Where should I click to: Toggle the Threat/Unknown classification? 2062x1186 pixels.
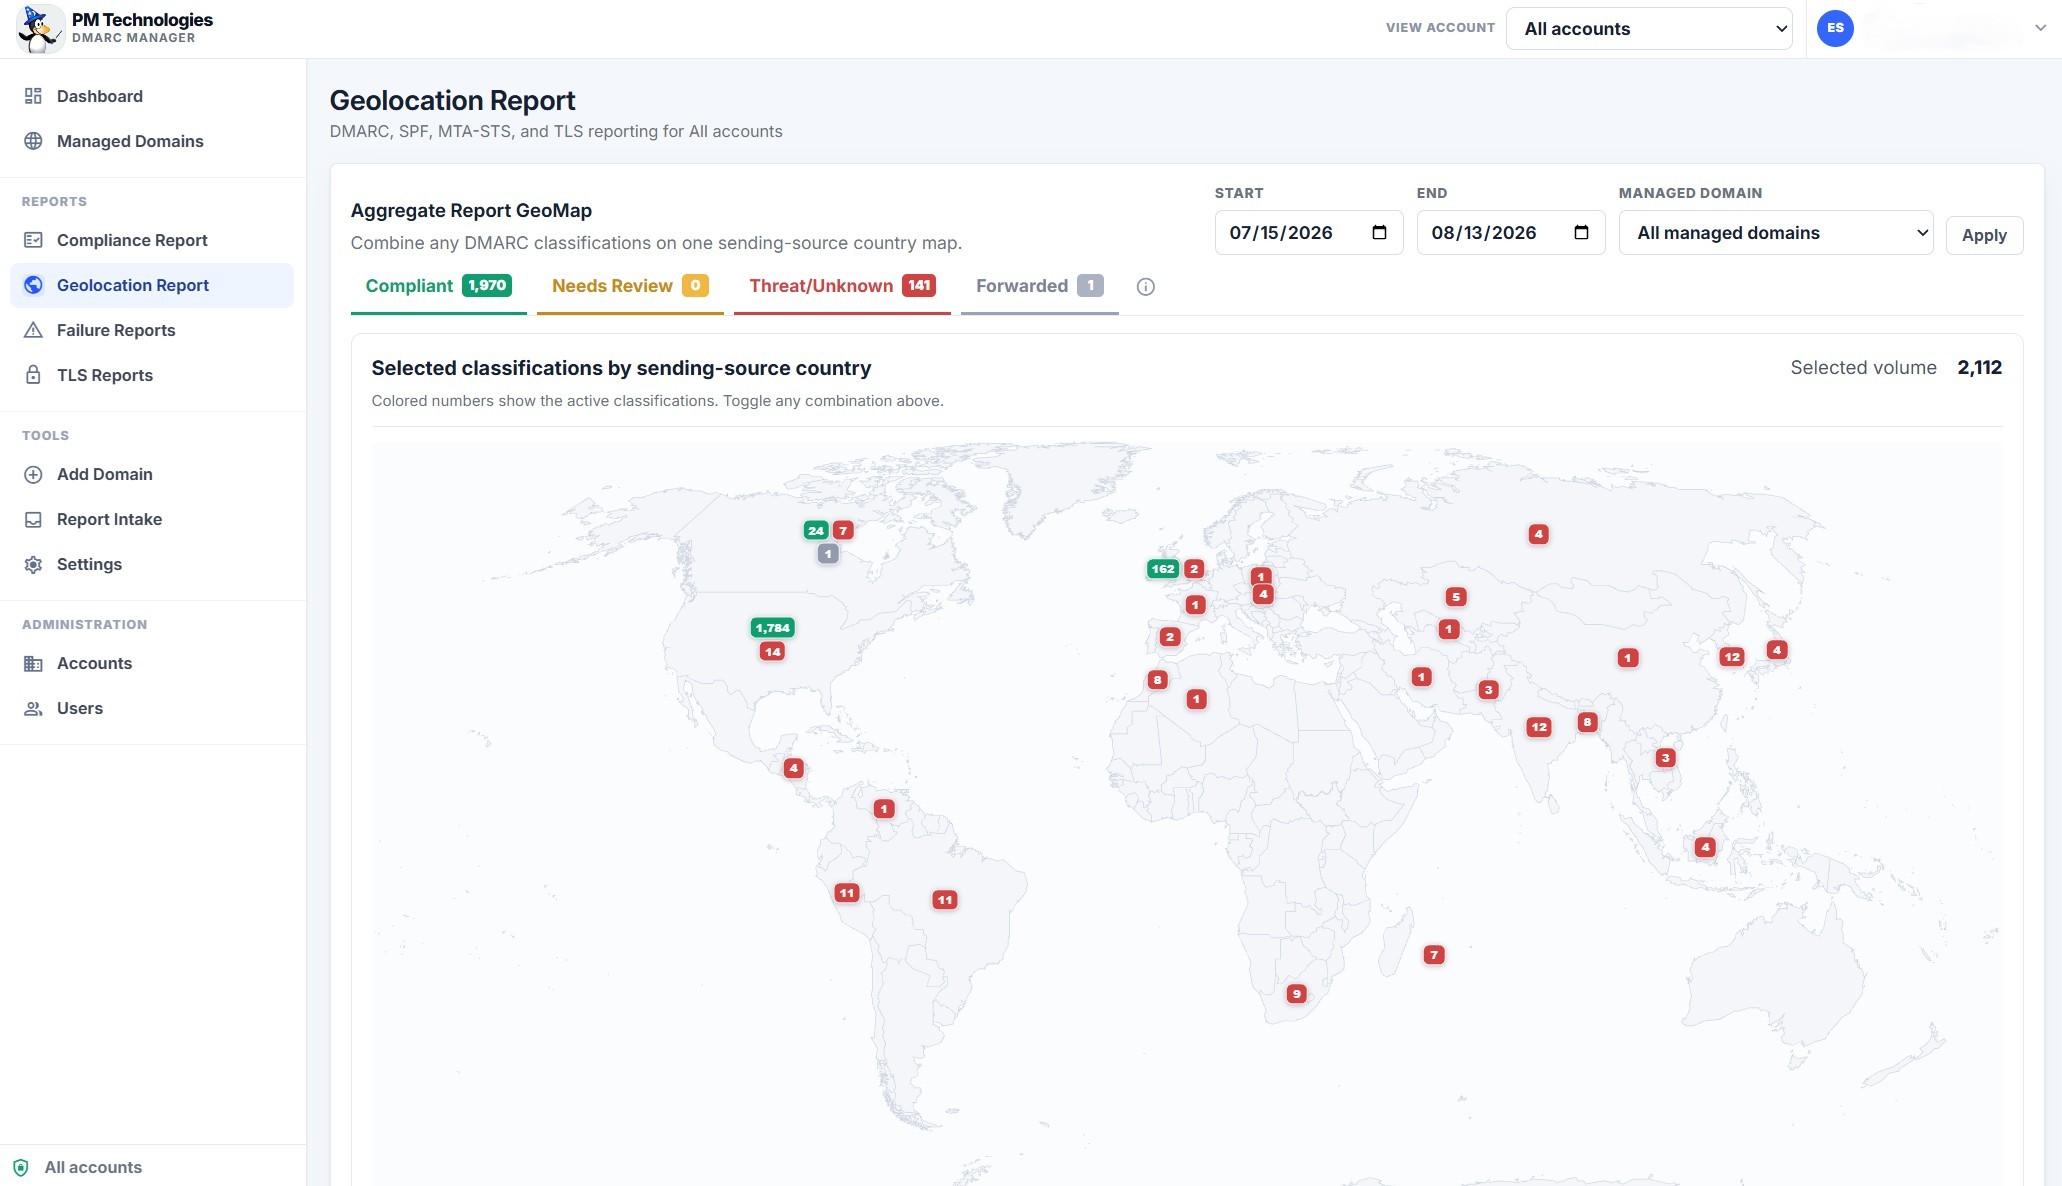click(842, 287)
